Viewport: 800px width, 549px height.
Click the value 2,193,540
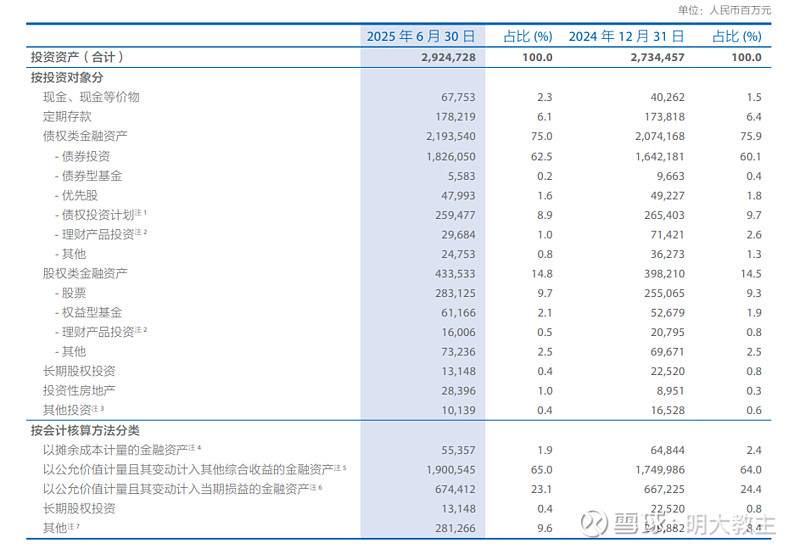point(451,136)
